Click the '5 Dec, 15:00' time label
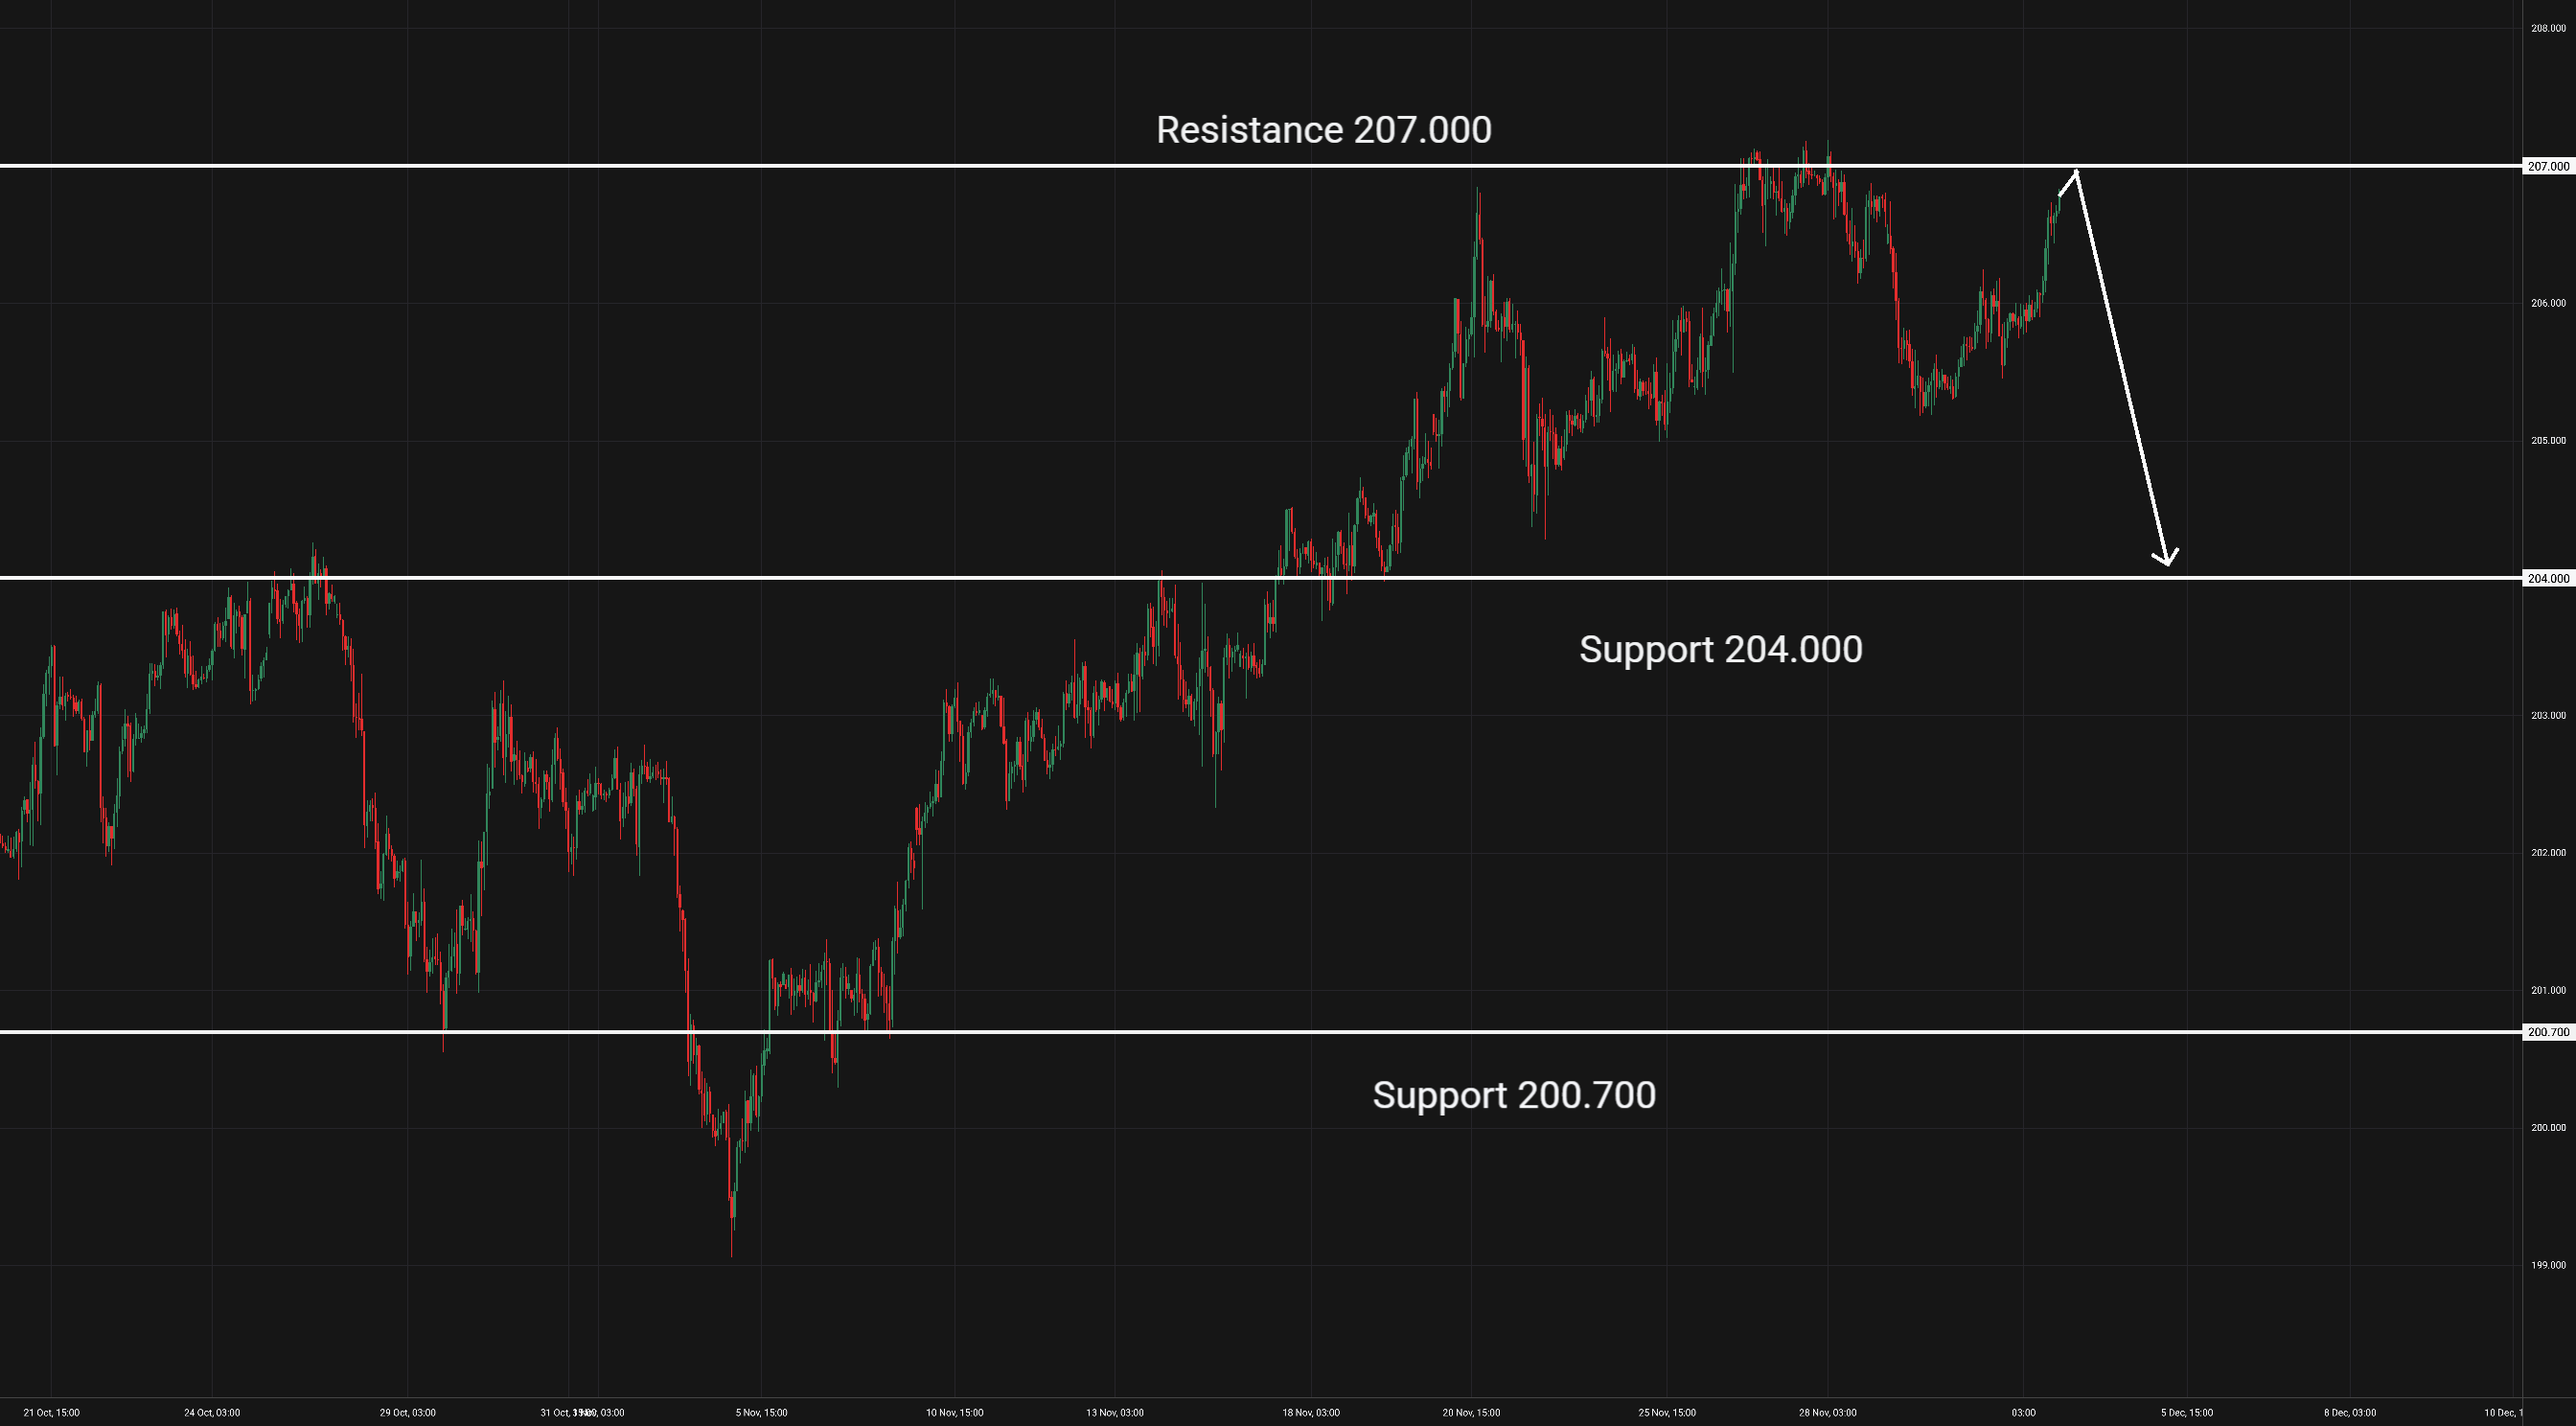2576x1426 pixels. tap(2186, 1412)
